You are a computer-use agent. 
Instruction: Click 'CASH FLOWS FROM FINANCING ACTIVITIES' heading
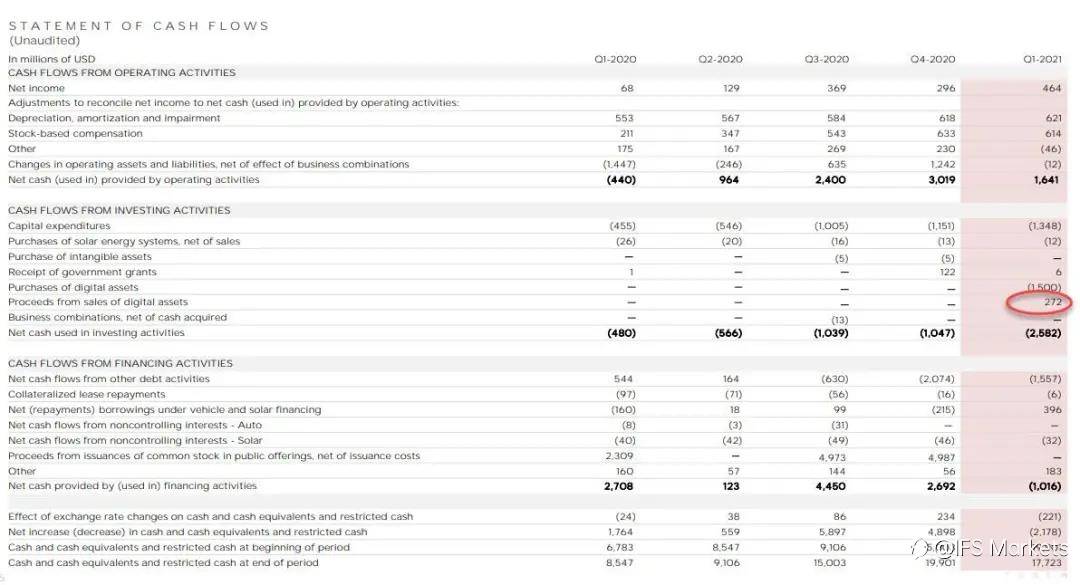(x=121, y=363)
